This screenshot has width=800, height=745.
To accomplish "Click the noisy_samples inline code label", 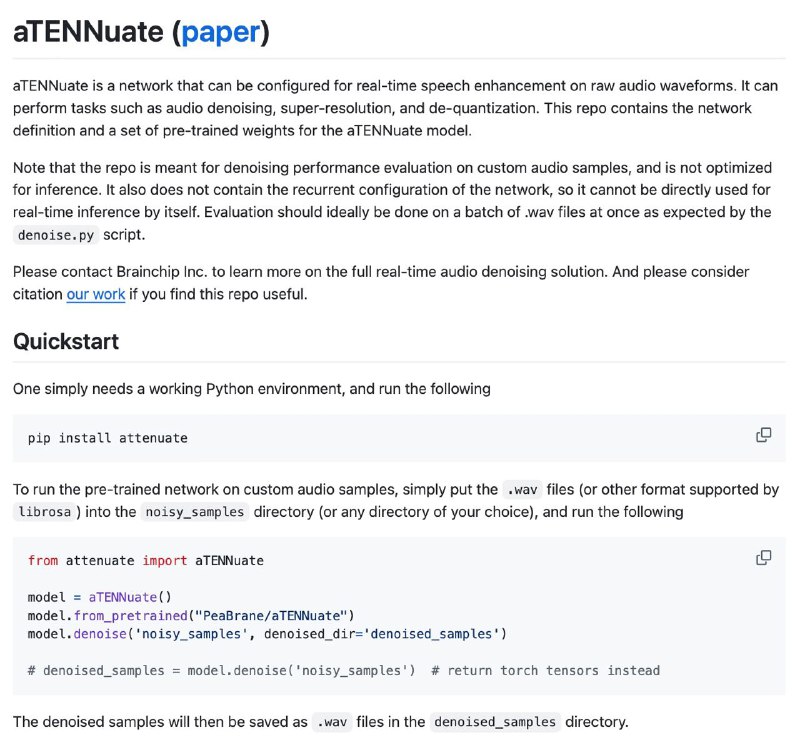I will click(195, 512).
